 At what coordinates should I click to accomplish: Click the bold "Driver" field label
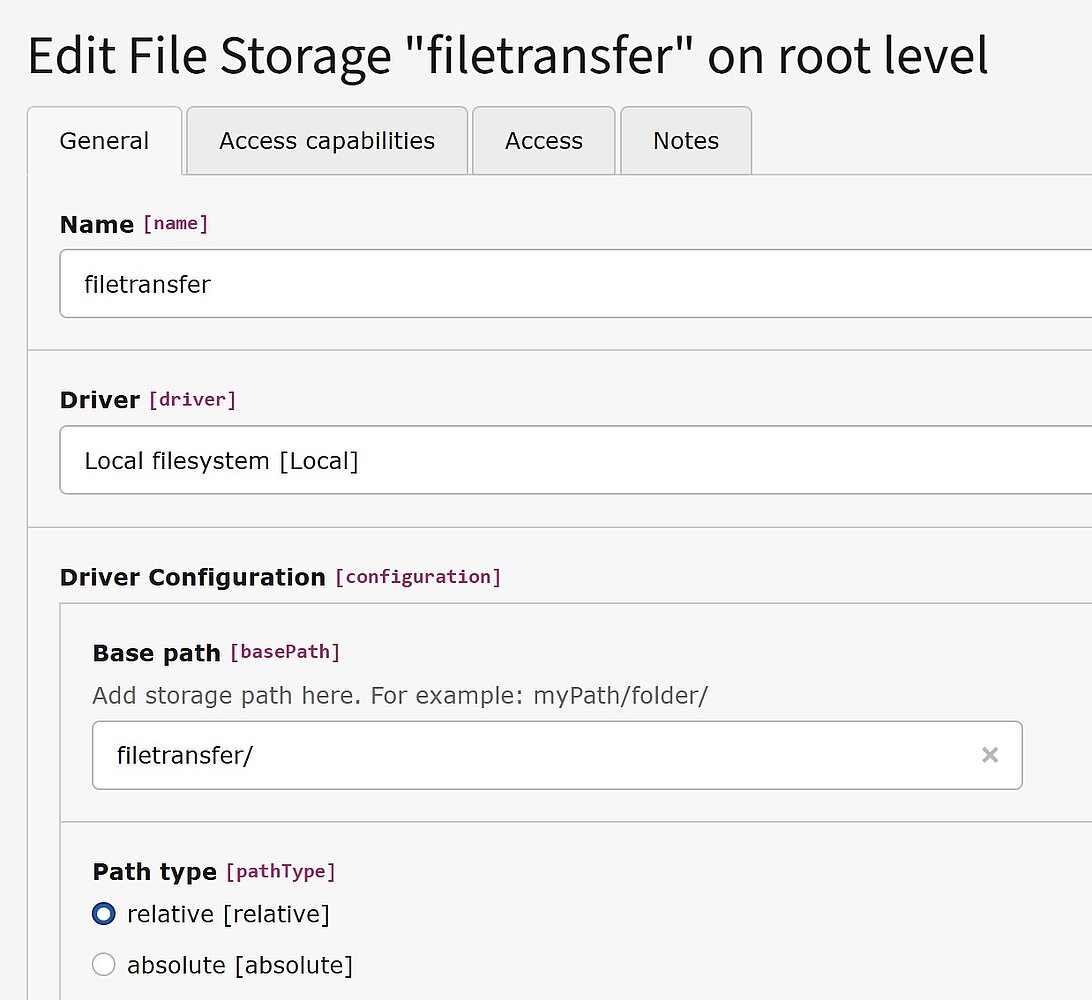point(100,400)
